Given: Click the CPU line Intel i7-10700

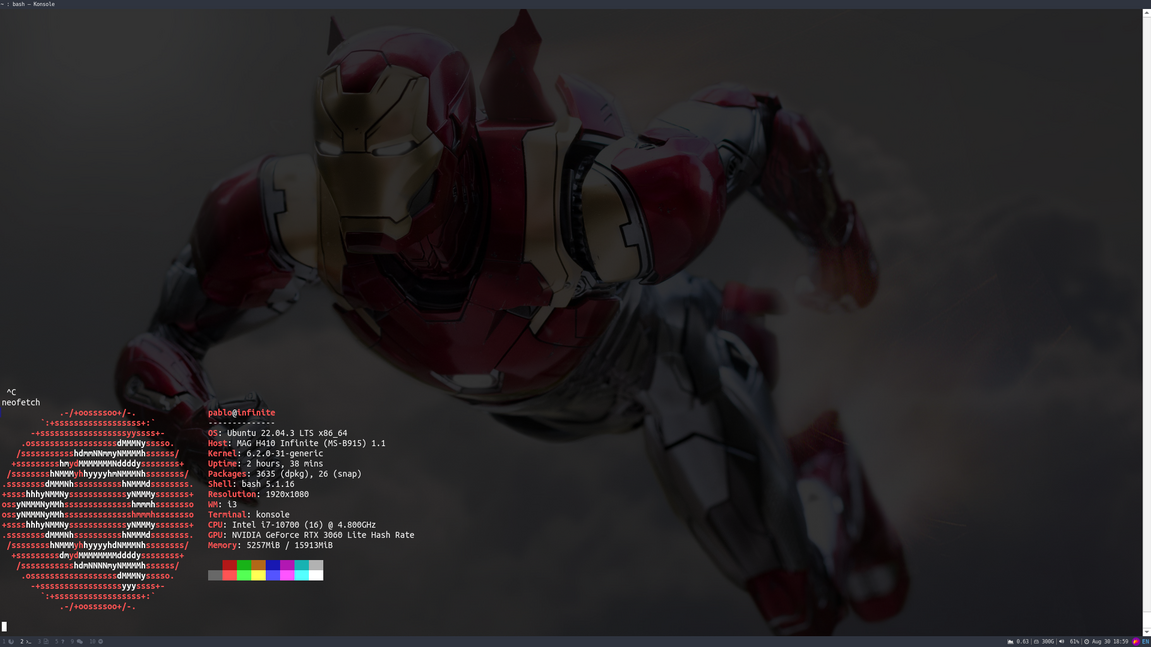Looking at the screenshot, I should tap(291, 525).
